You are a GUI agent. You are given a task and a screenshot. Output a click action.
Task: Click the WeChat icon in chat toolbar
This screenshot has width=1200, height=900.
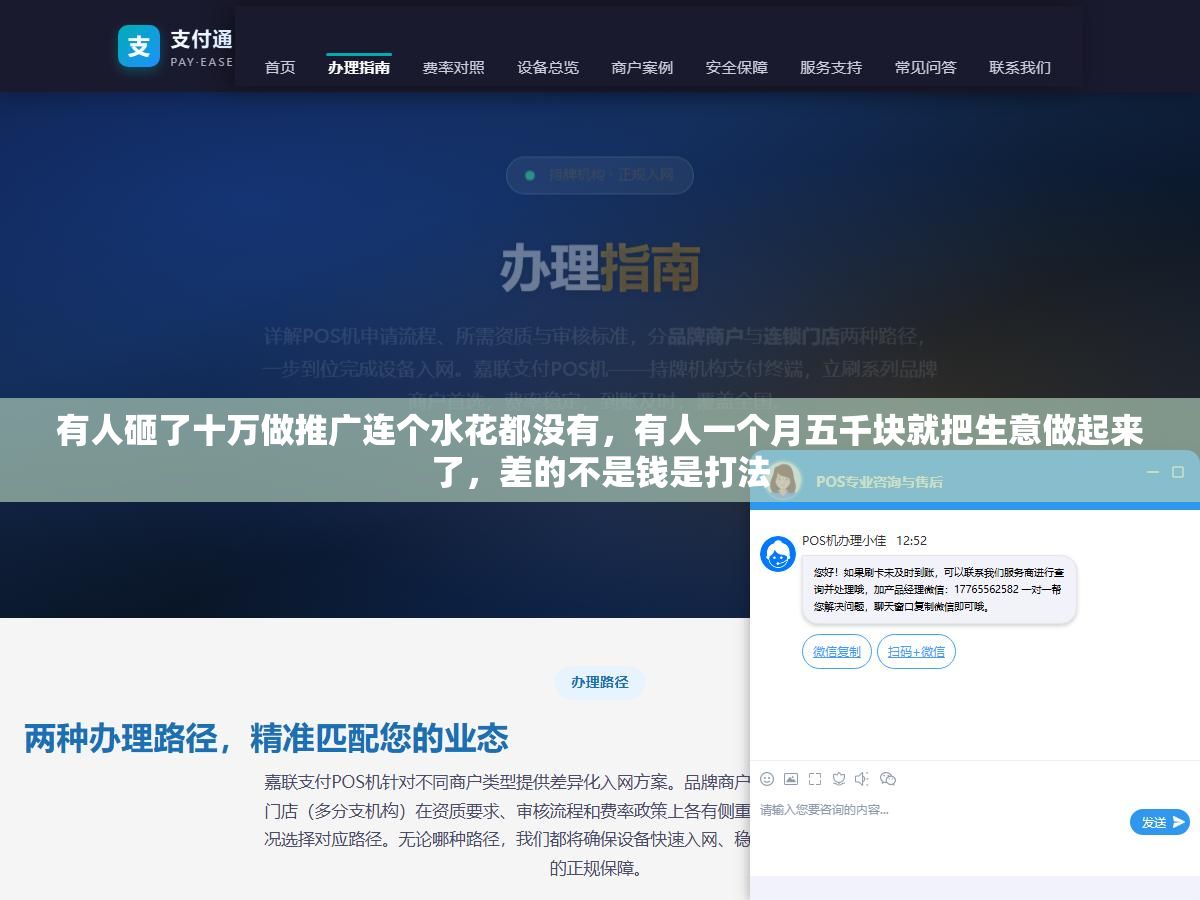point(887,779)
